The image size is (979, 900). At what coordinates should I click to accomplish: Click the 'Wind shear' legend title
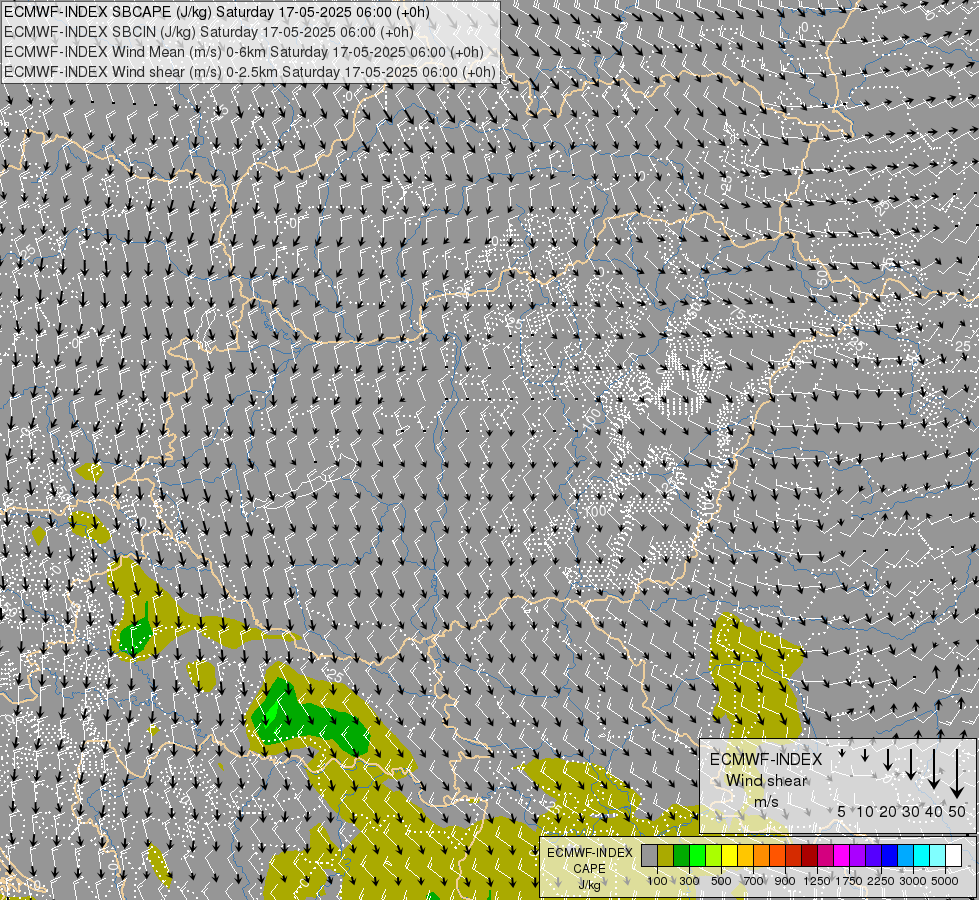766,780
